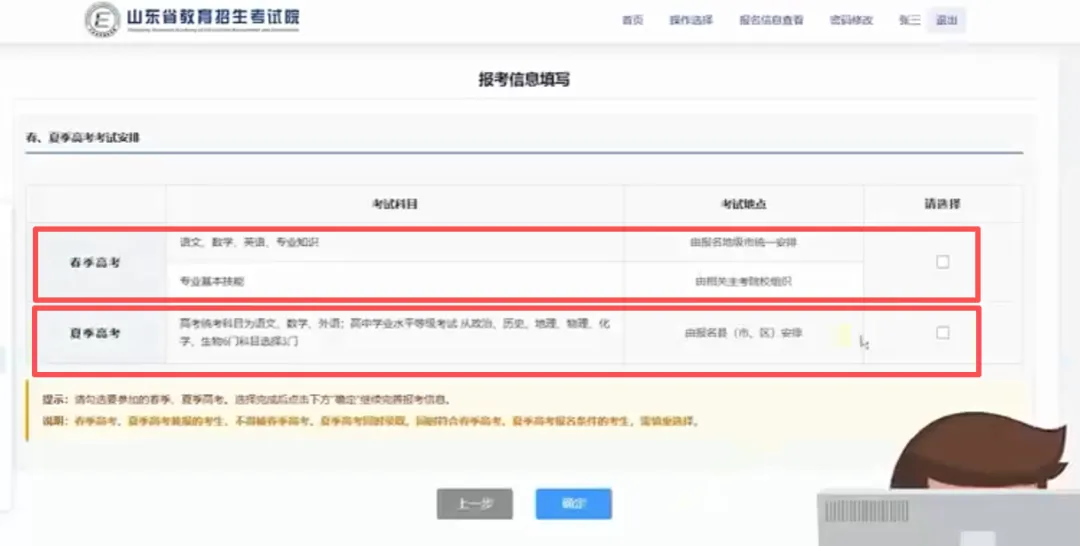The width and height of the screenshot is (1080, 546).
Task: Open 报名信息查看 in the top navigation
Action: click(x=771, y=20)
